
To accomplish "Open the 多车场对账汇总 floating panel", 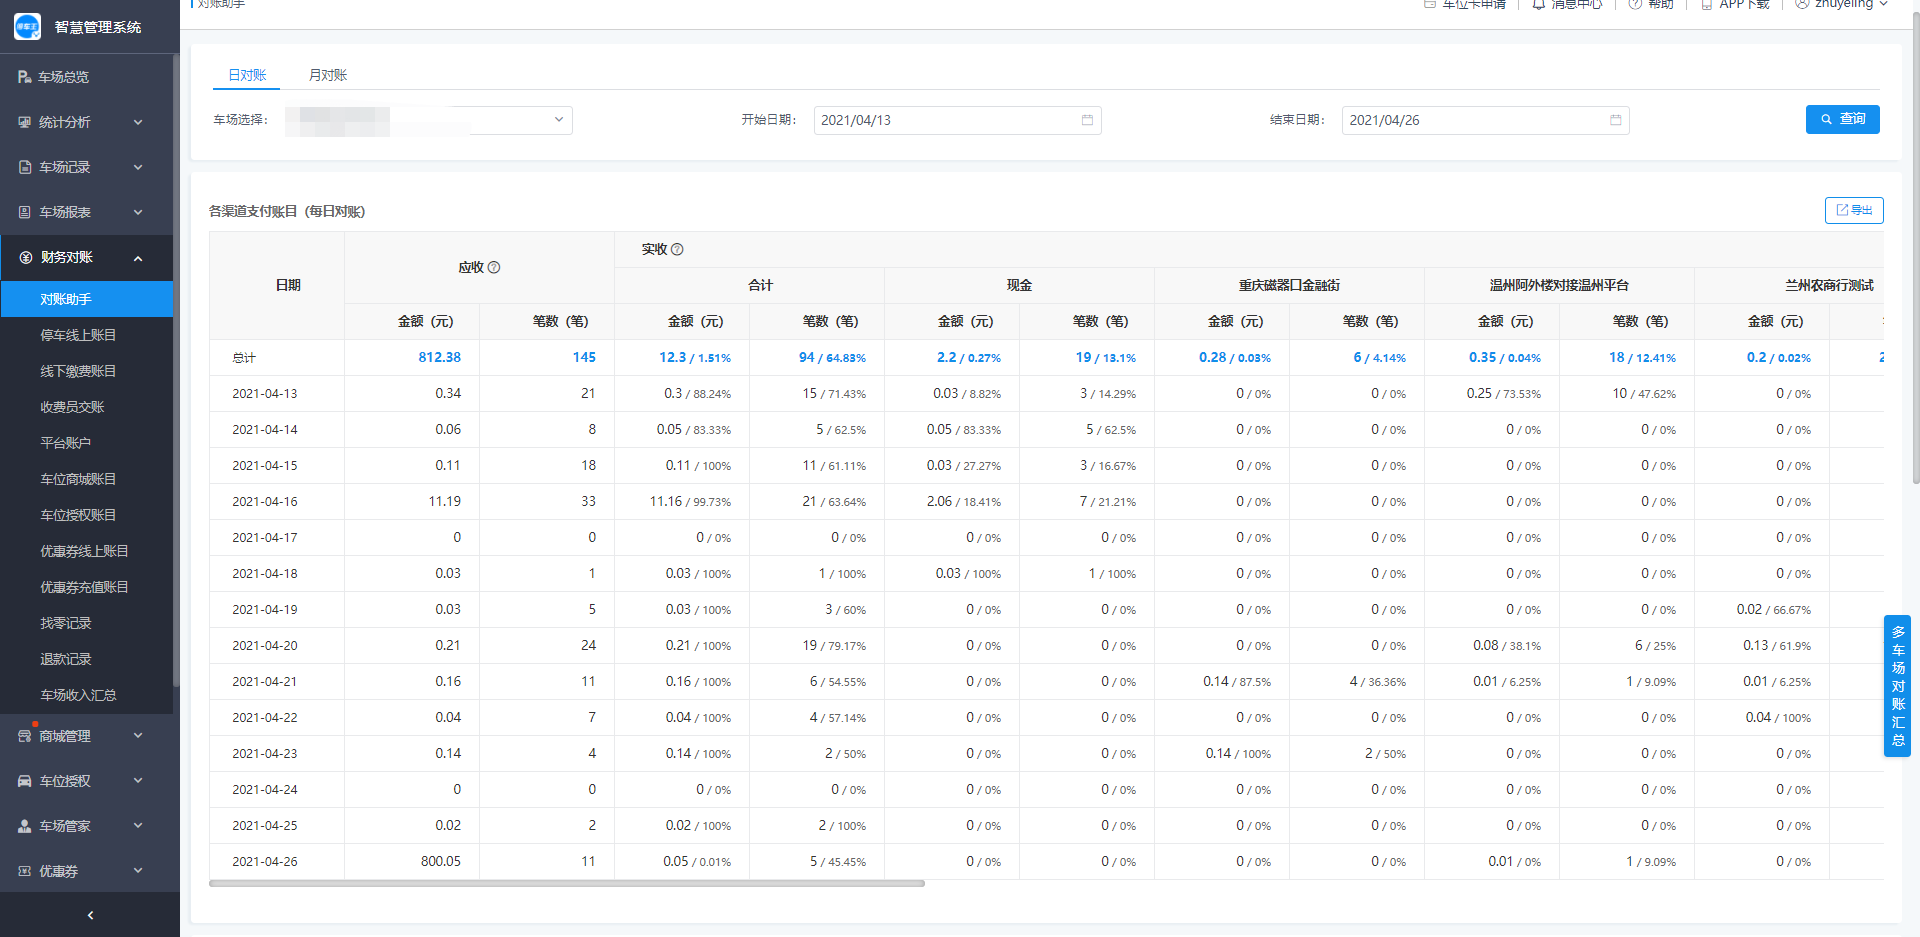I will [x=1897, y=686].
